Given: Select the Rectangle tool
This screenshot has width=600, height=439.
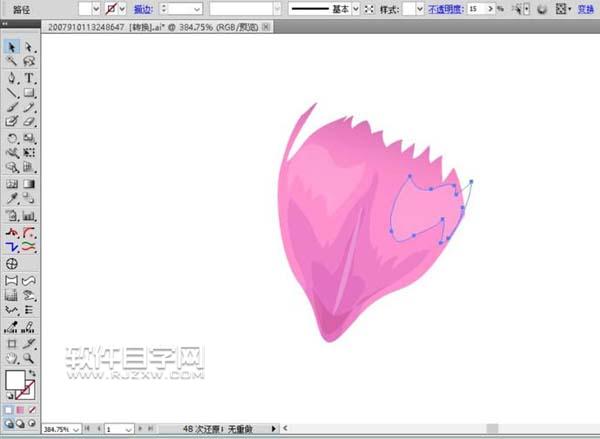Looking at the screenshot, I should point(28,93).
